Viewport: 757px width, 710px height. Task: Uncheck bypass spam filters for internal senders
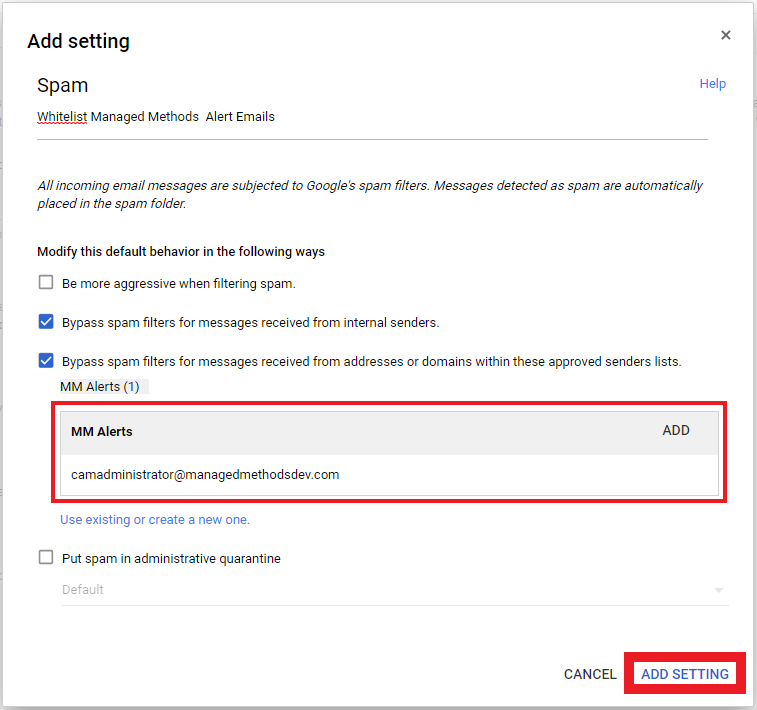coord(46,322)
